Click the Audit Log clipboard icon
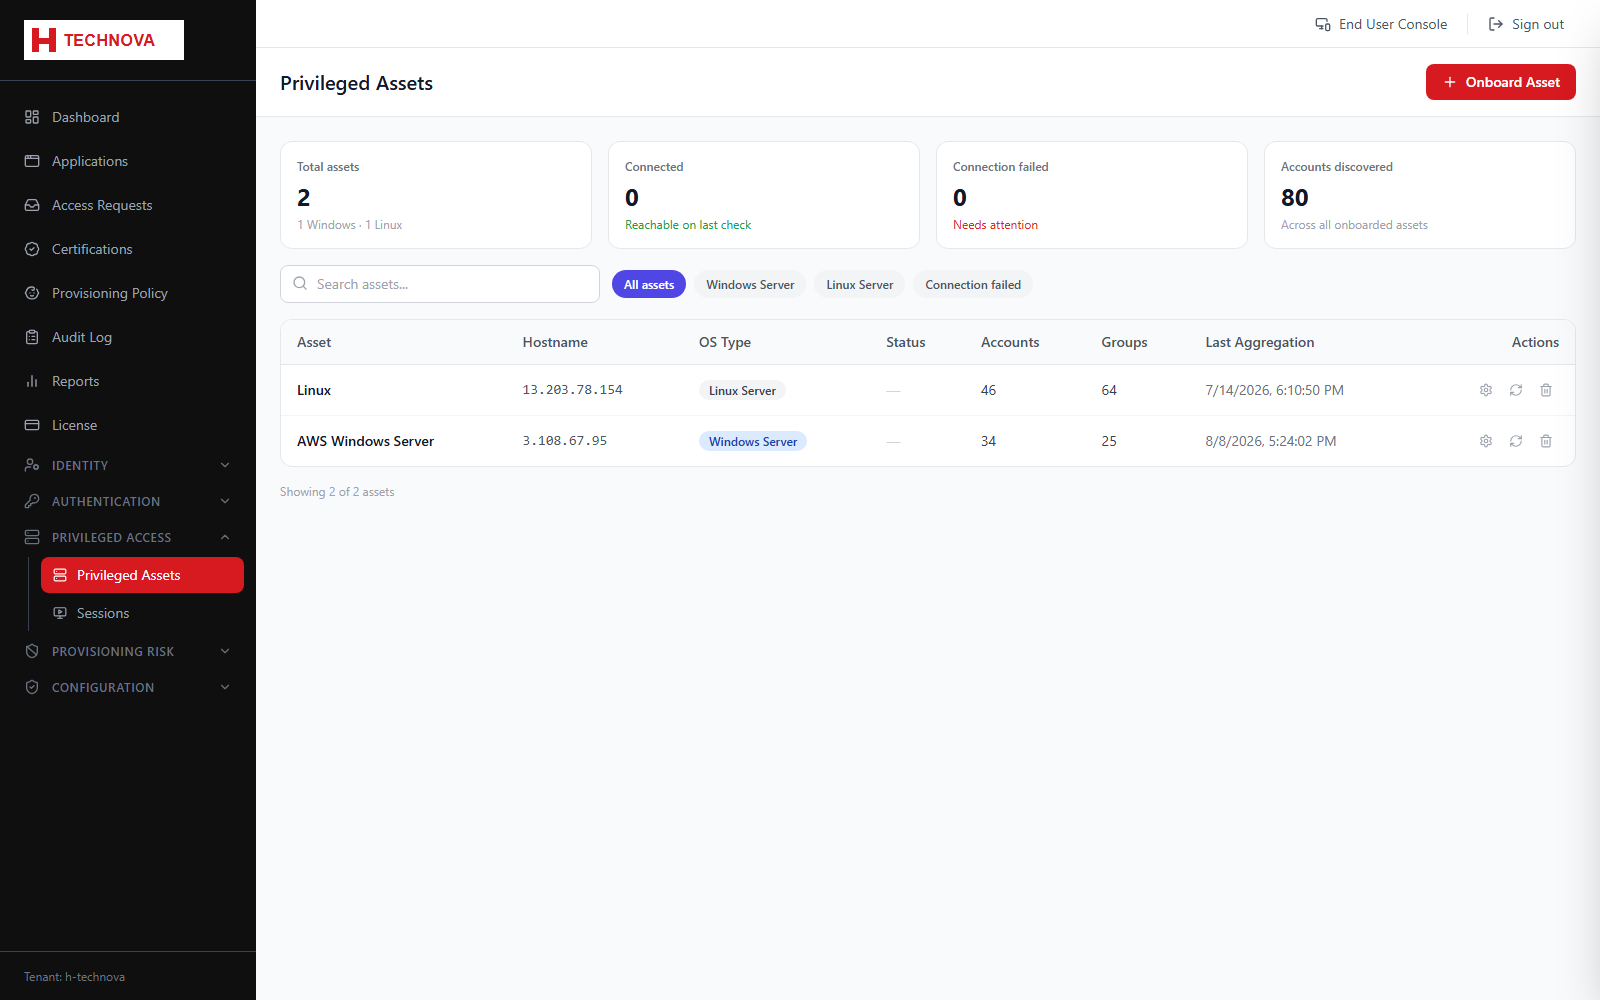This screenshot has width=1600, height=1000. tap(32, 337)
